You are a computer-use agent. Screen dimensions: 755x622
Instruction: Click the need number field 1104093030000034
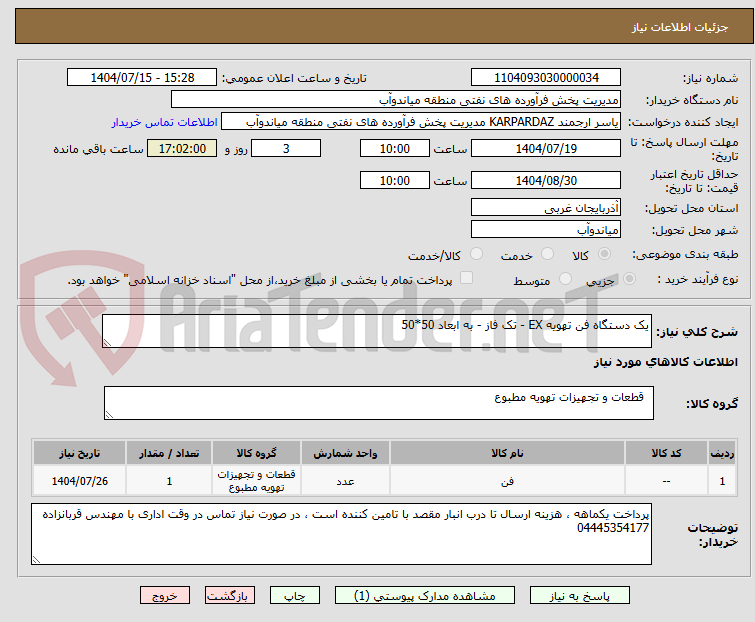click(x=546, y=78)
